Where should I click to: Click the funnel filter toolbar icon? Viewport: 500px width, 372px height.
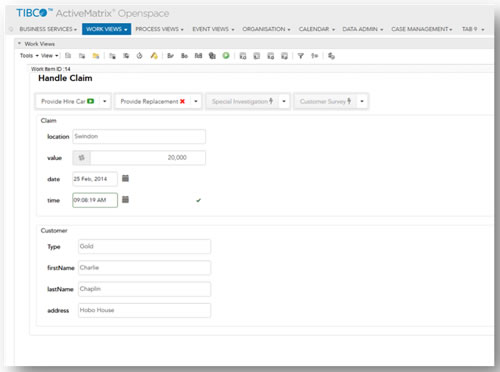301,56
